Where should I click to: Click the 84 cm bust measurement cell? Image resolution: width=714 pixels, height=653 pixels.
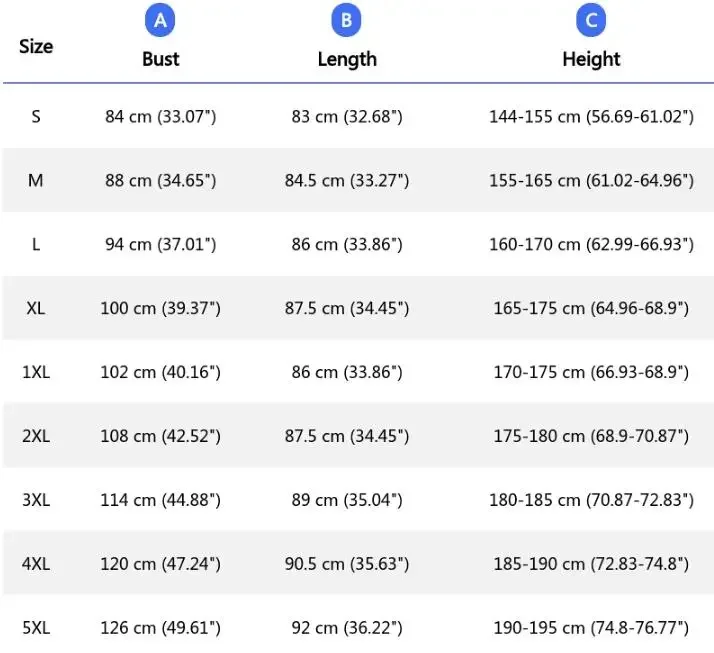[160, 117]
